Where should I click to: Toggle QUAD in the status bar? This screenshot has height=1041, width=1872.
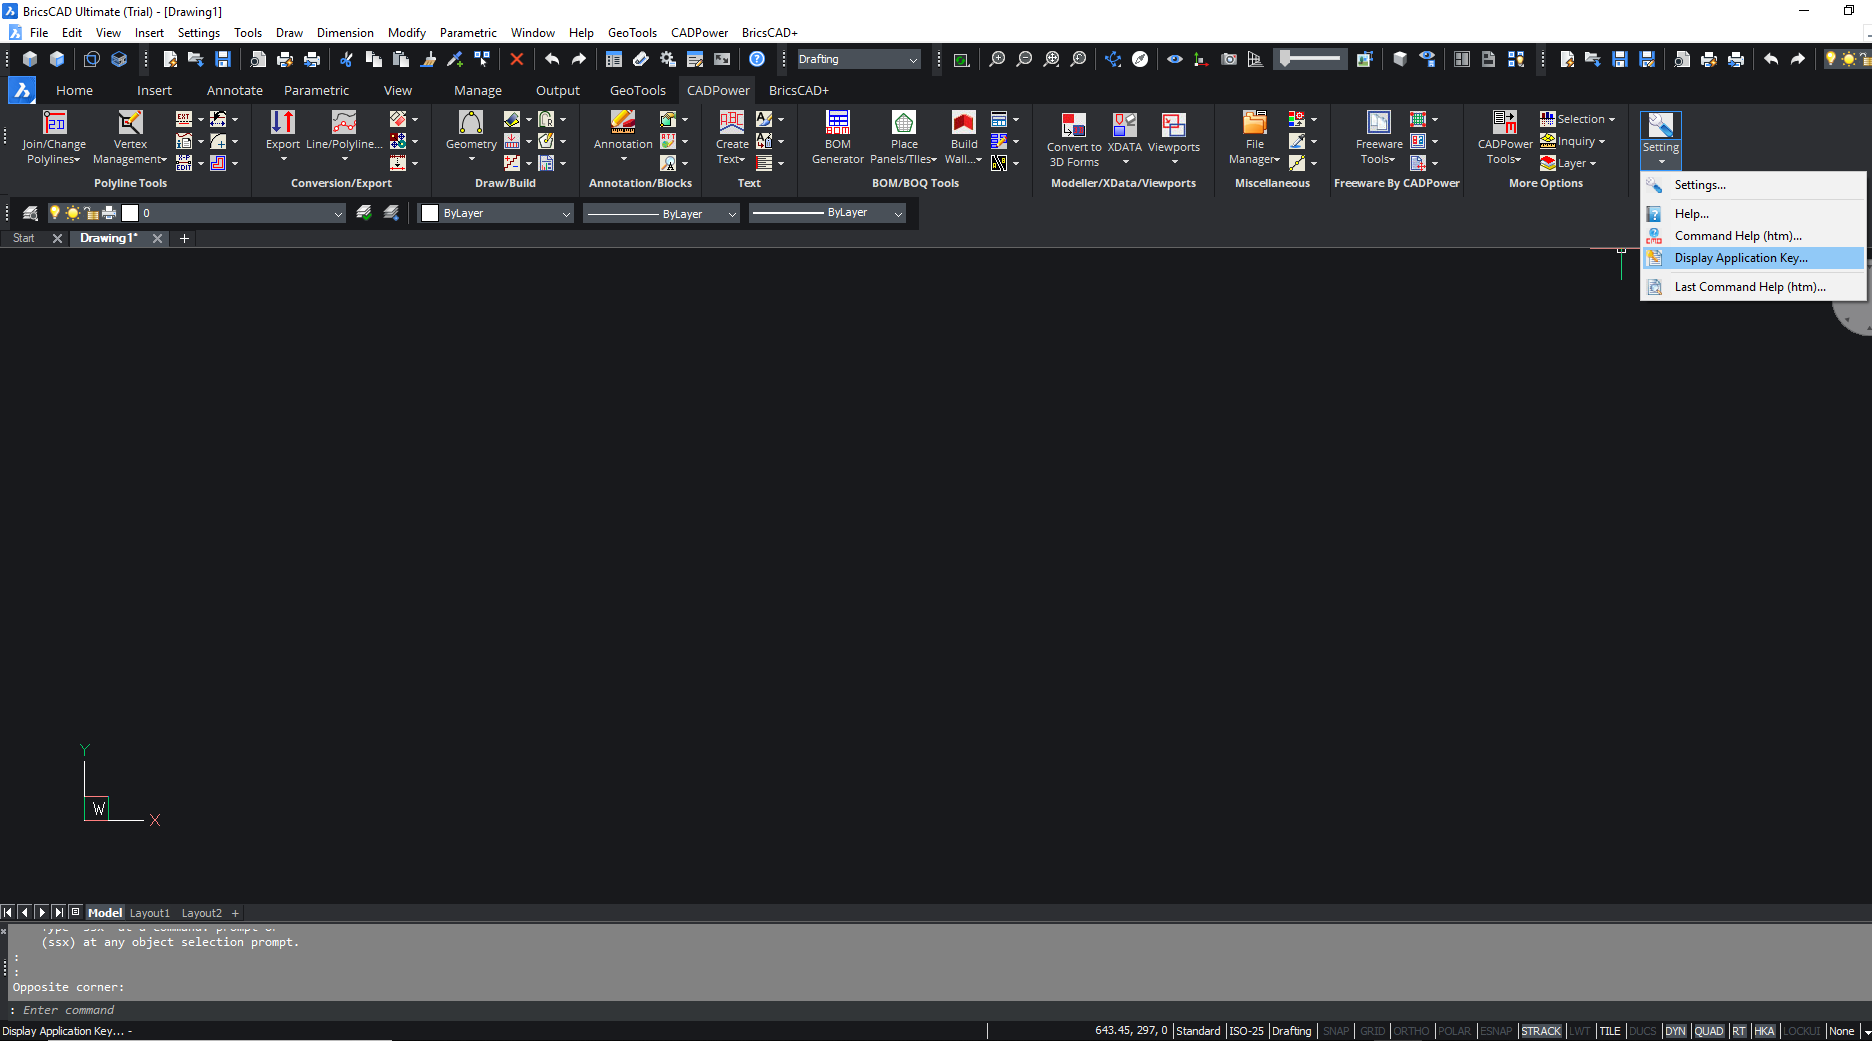pos(1709,1031)
